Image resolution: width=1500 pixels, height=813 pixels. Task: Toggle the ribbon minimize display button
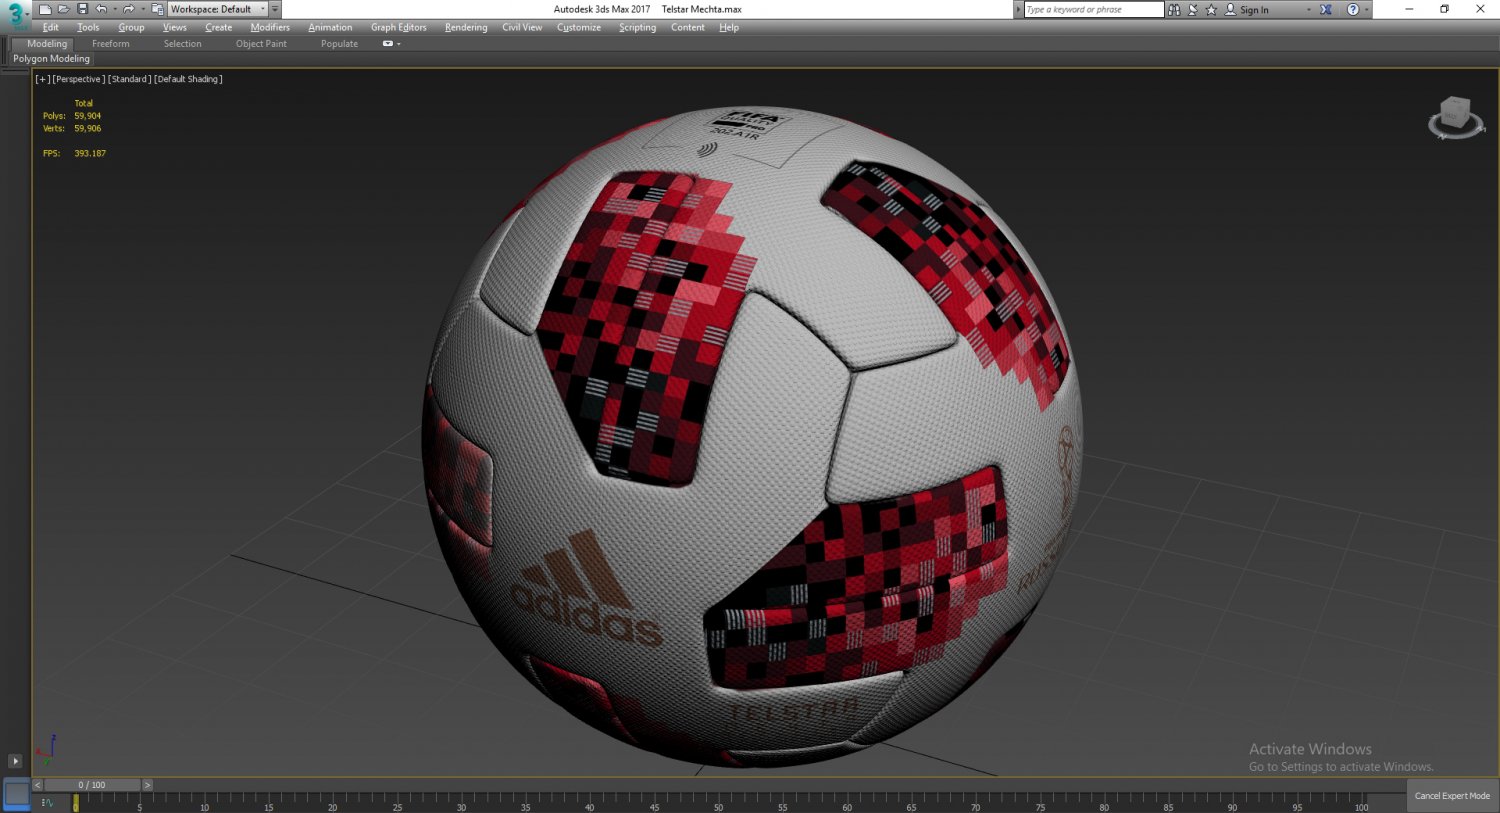pyautogui.click(x=387, y=44)
